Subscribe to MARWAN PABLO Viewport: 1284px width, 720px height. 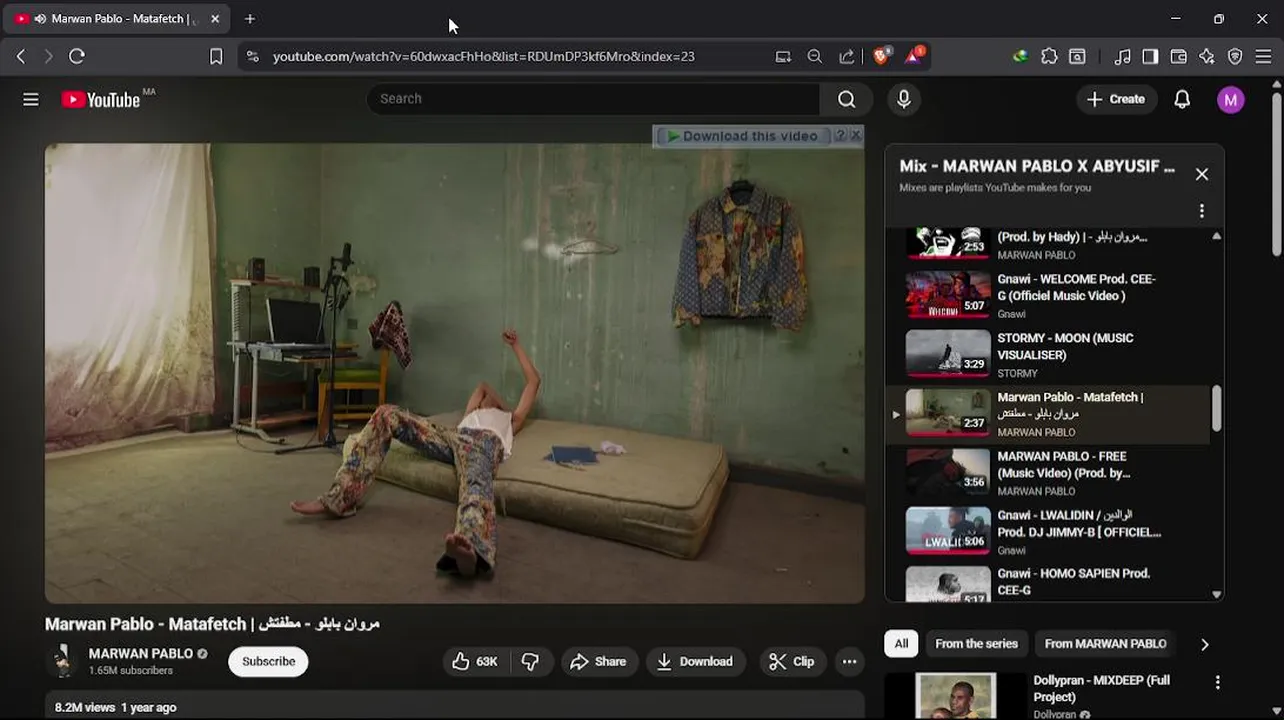[268, 661]
